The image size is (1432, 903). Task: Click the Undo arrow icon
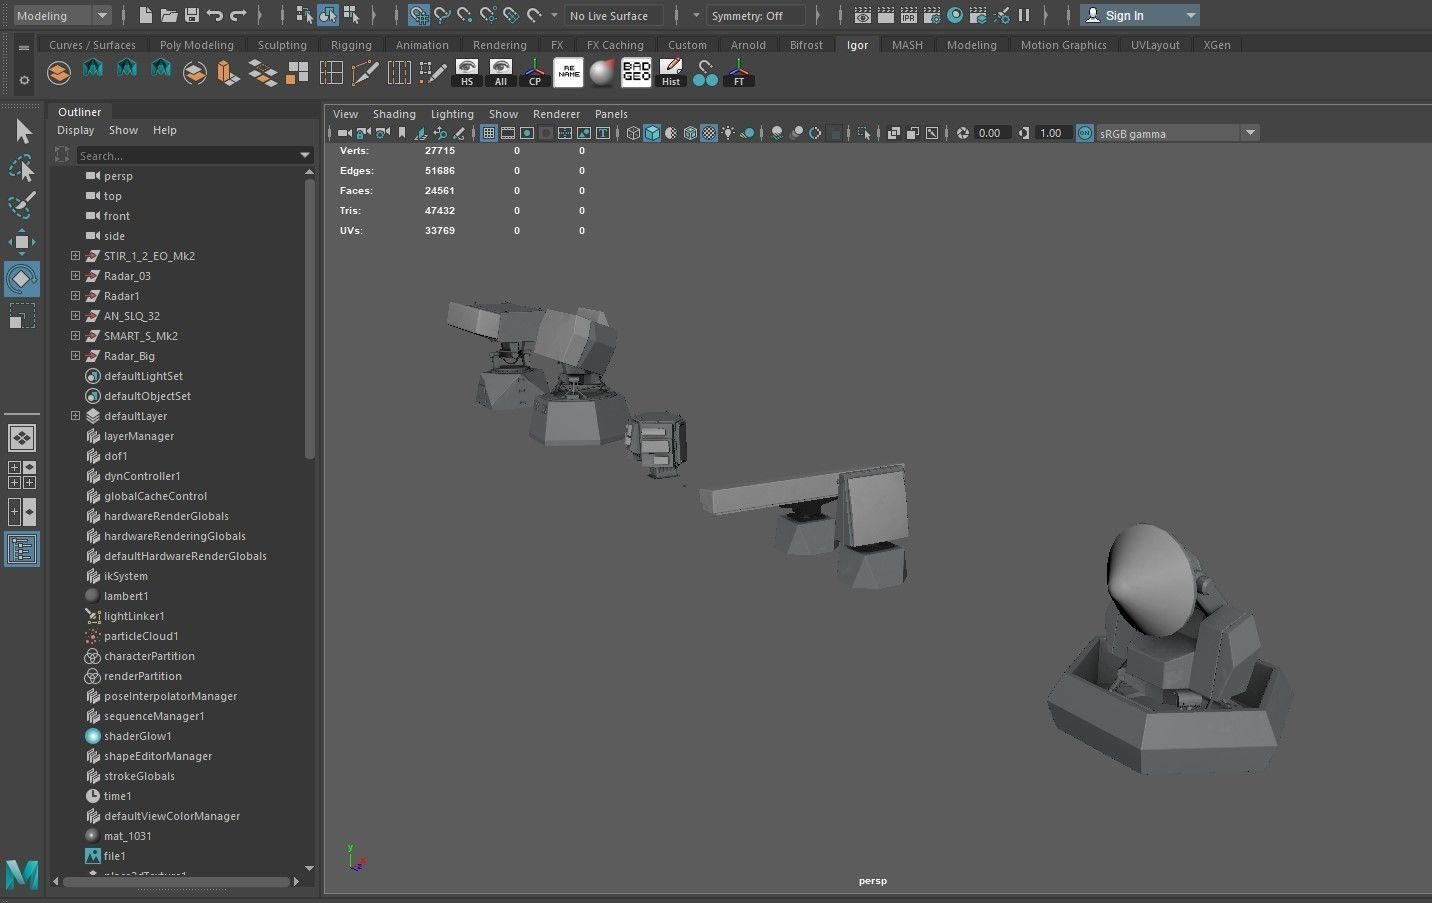click(215, 15)
